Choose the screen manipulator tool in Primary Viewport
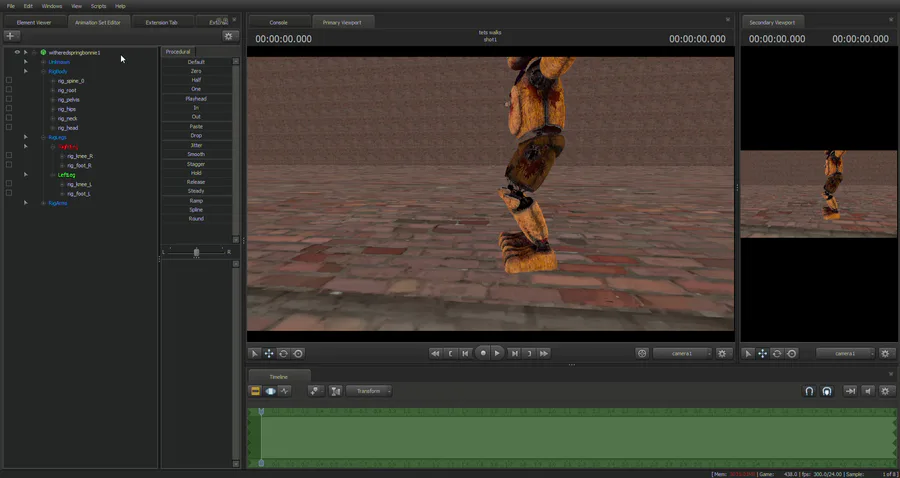Viewport: 900px width, 478px height. [298, 353]
